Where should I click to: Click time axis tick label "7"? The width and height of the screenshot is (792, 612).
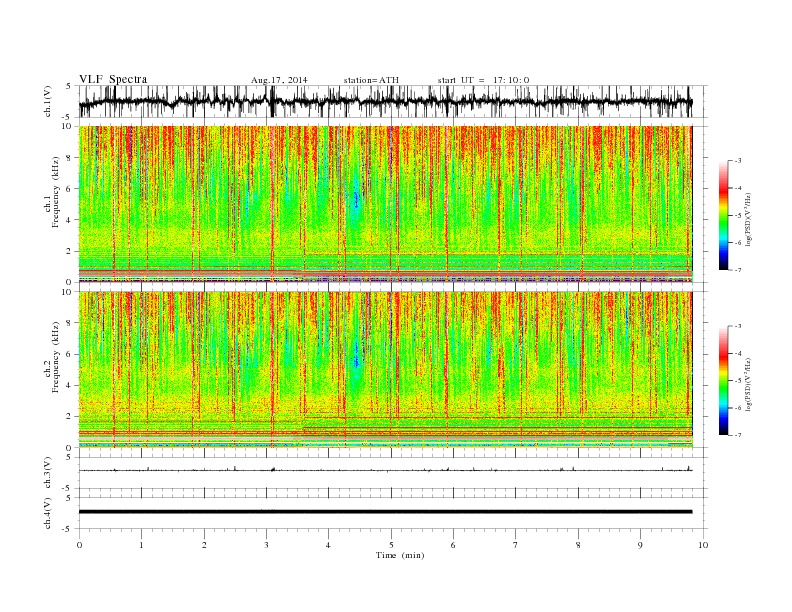(x=516, y=545)
